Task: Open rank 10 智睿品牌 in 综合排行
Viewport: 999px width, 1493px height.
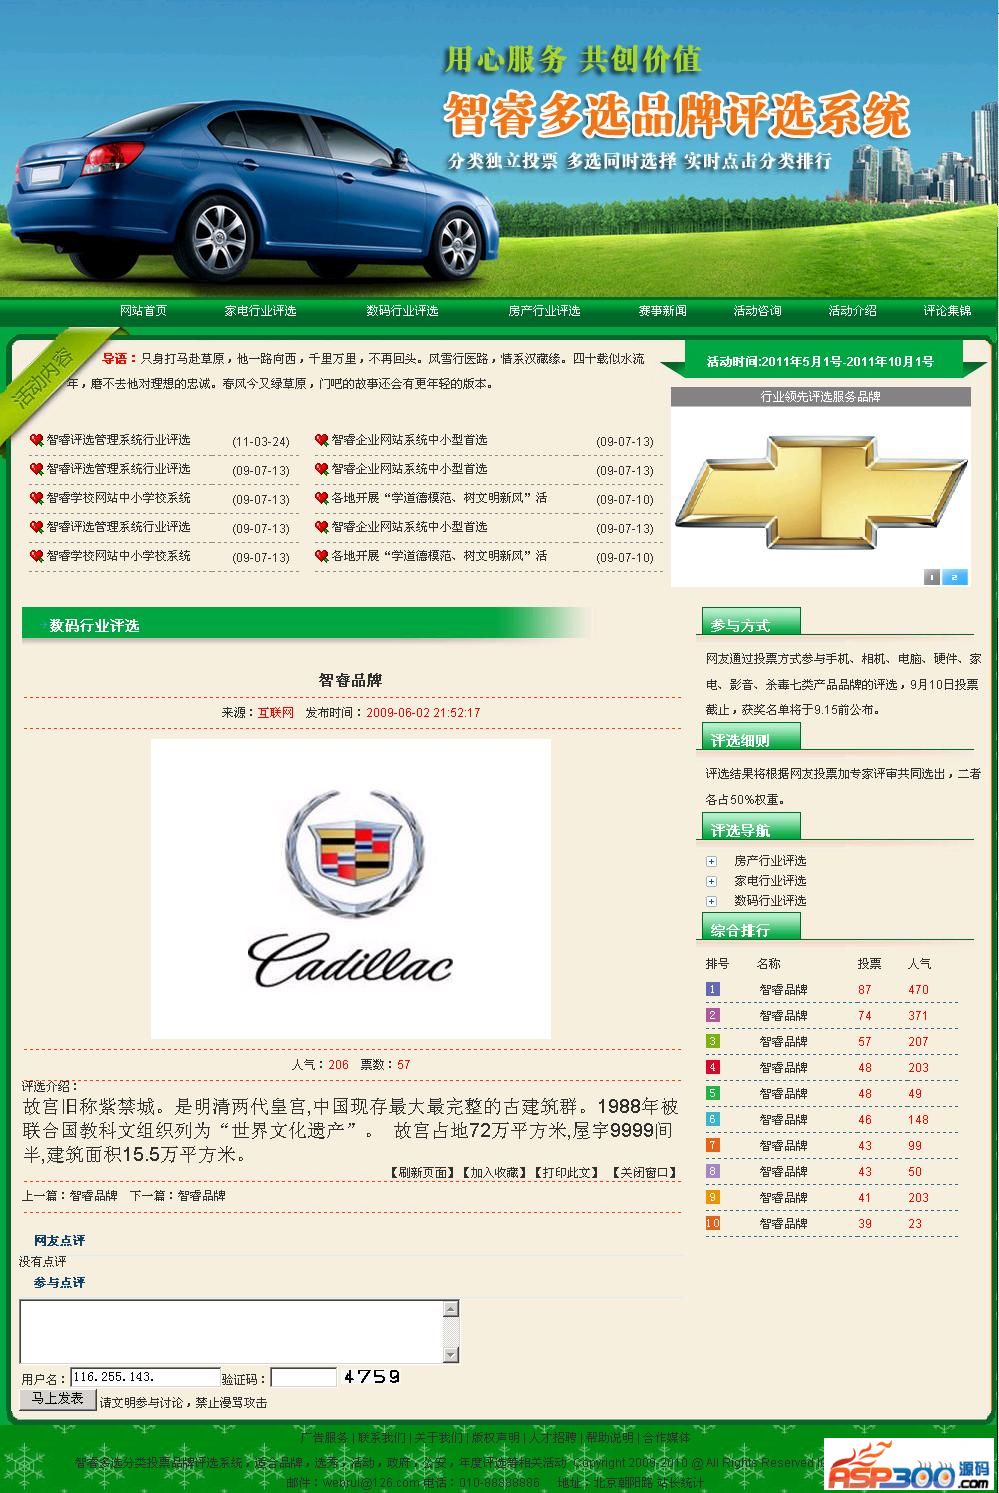Action: tap(783, 1224)
